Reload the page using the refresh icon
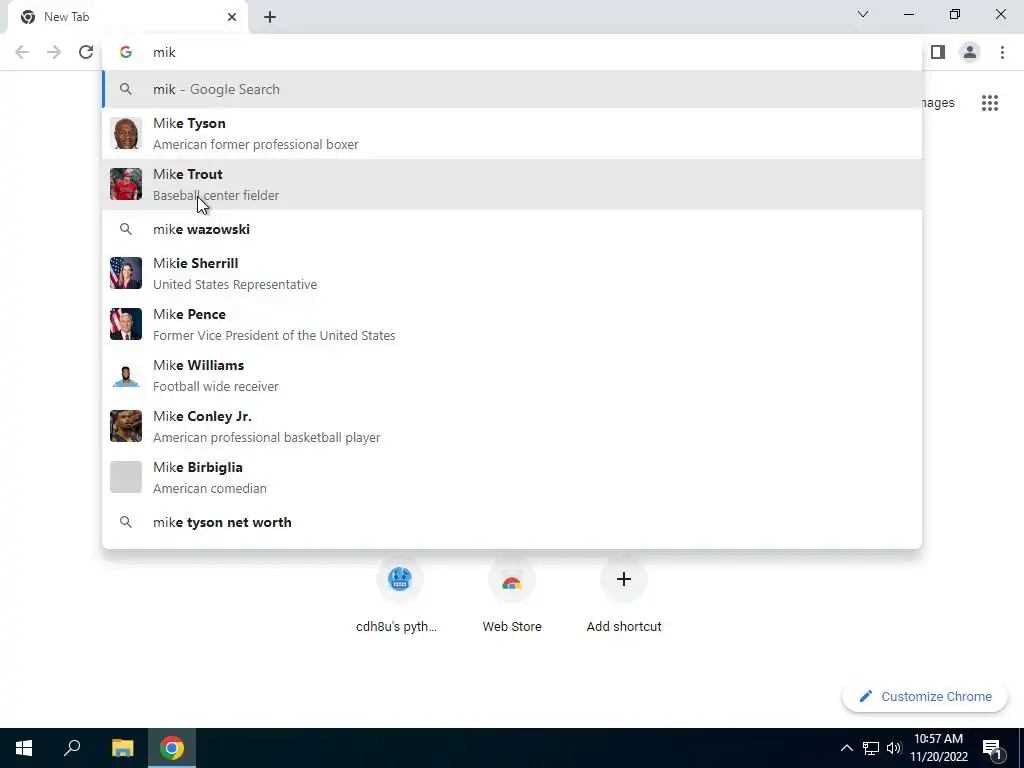Image resolution: width=1024 pixels, height=768 pixels. tap(86, 52)
